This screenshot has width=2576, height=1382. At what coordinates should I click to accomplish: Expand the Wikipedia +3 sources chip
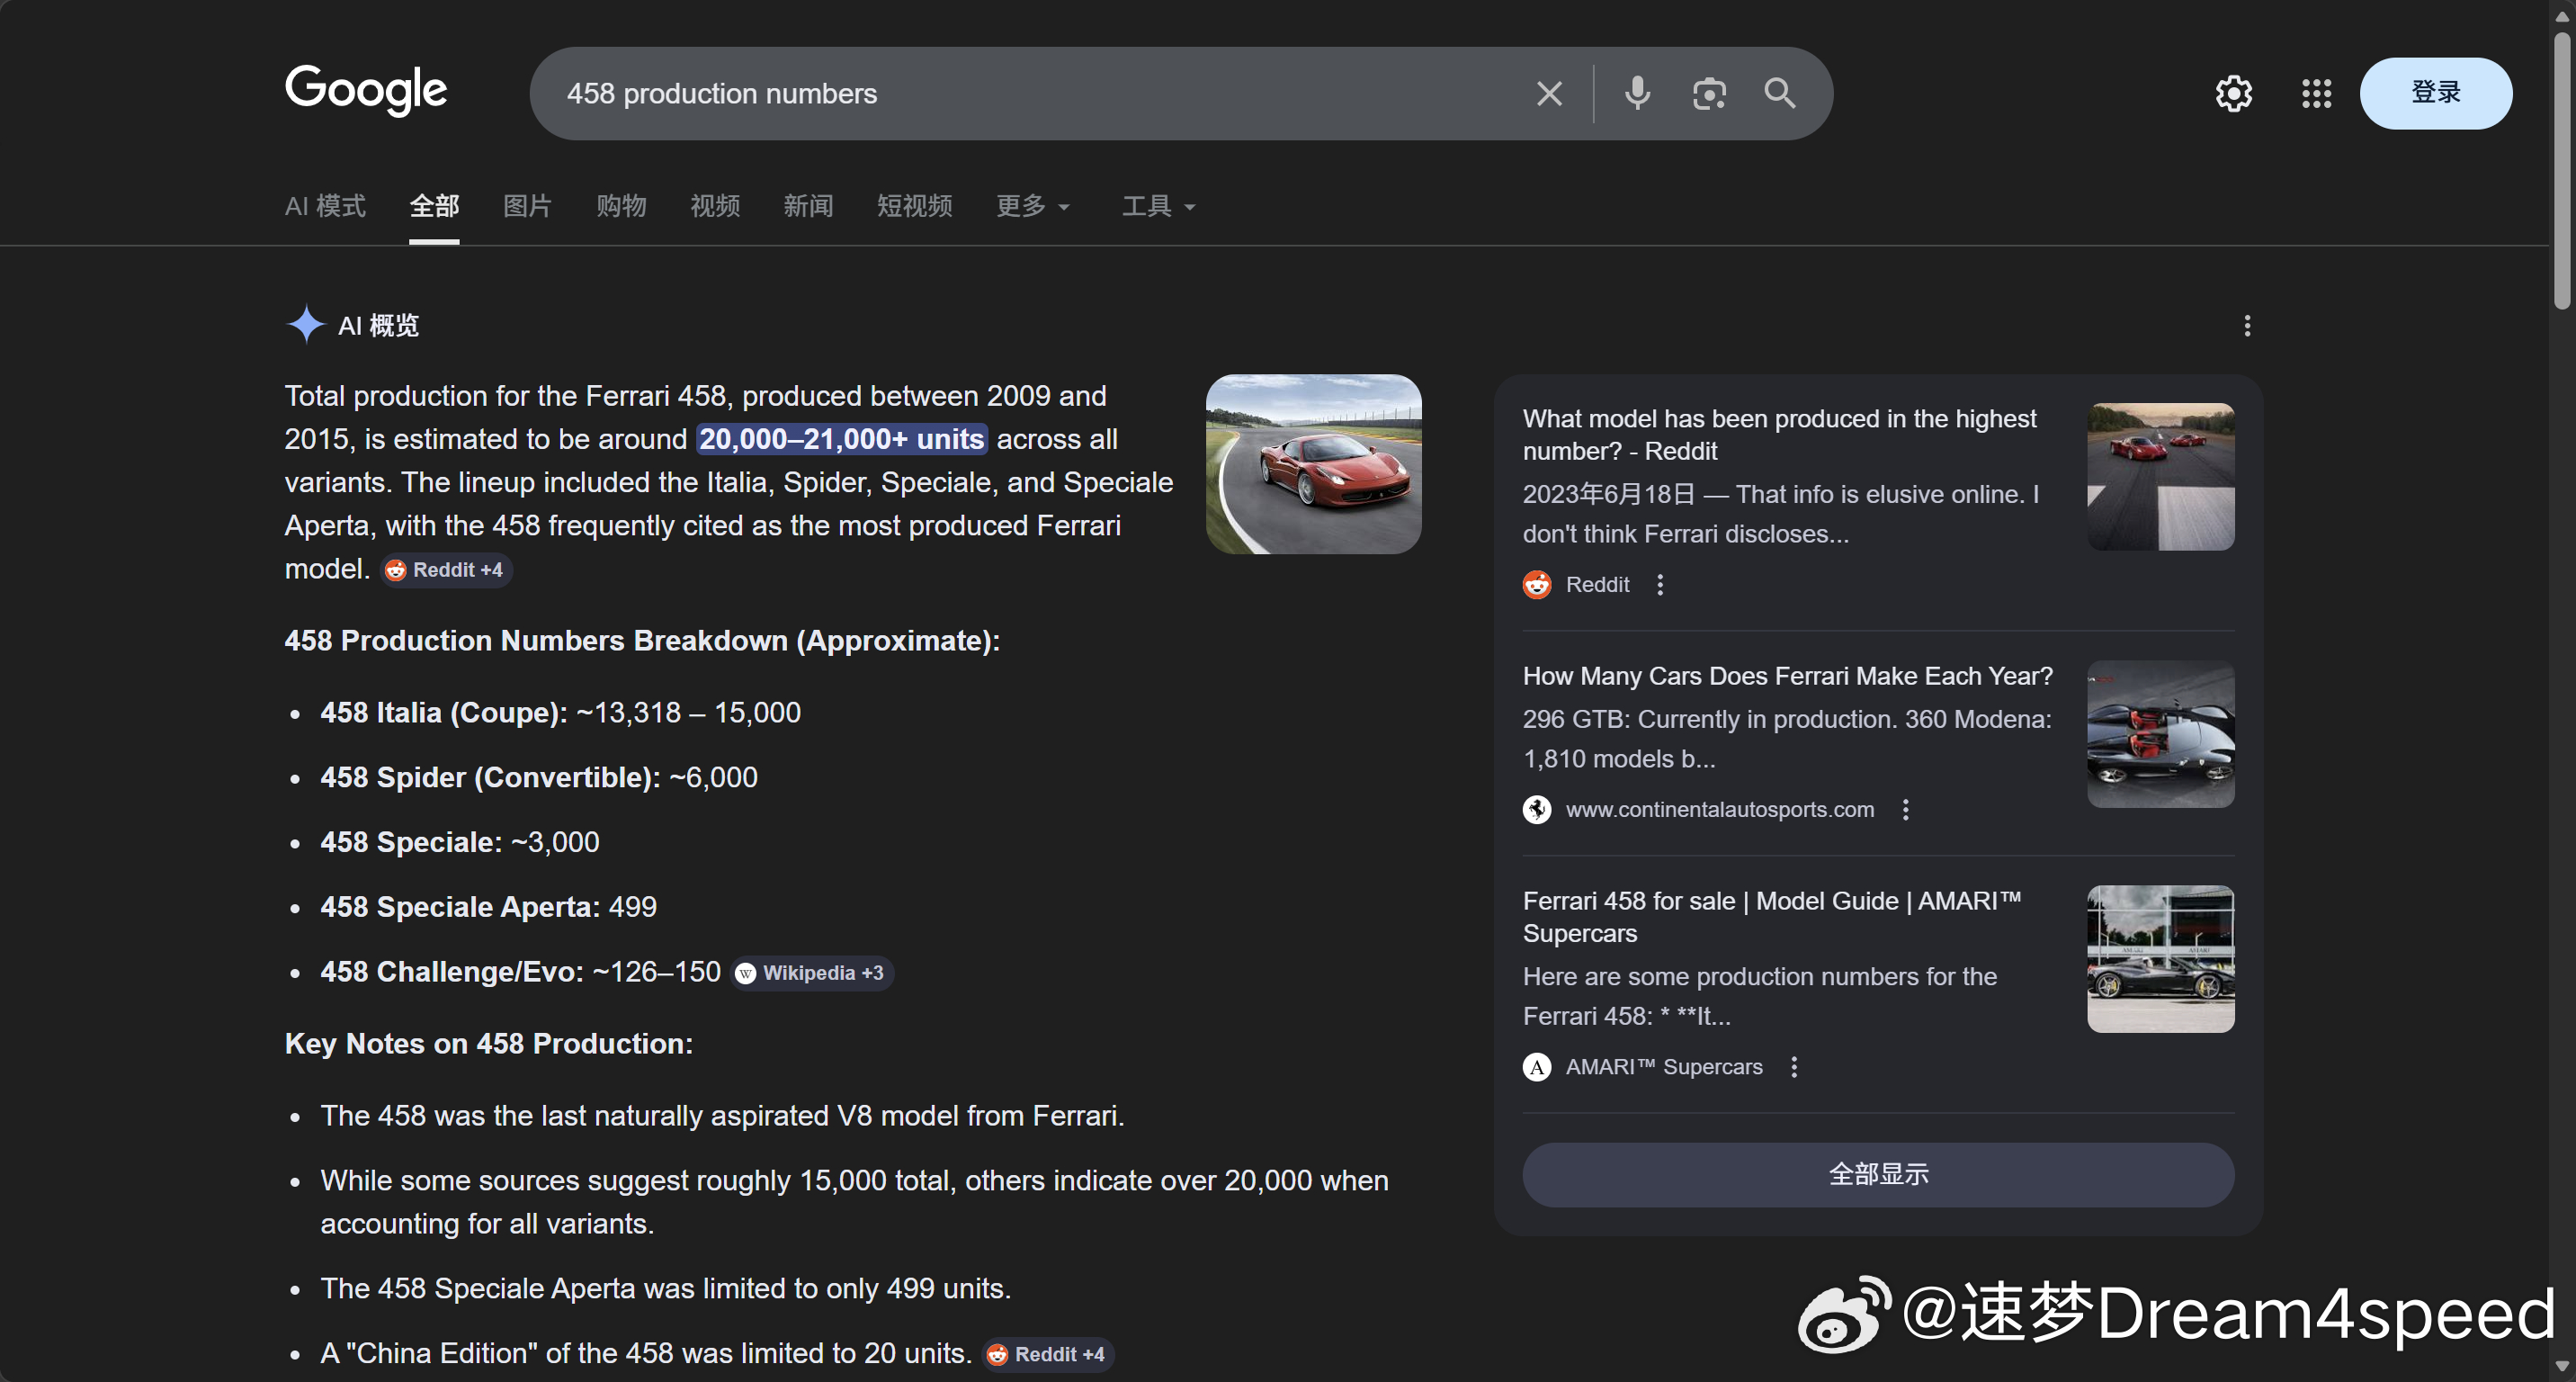(811, 973)
